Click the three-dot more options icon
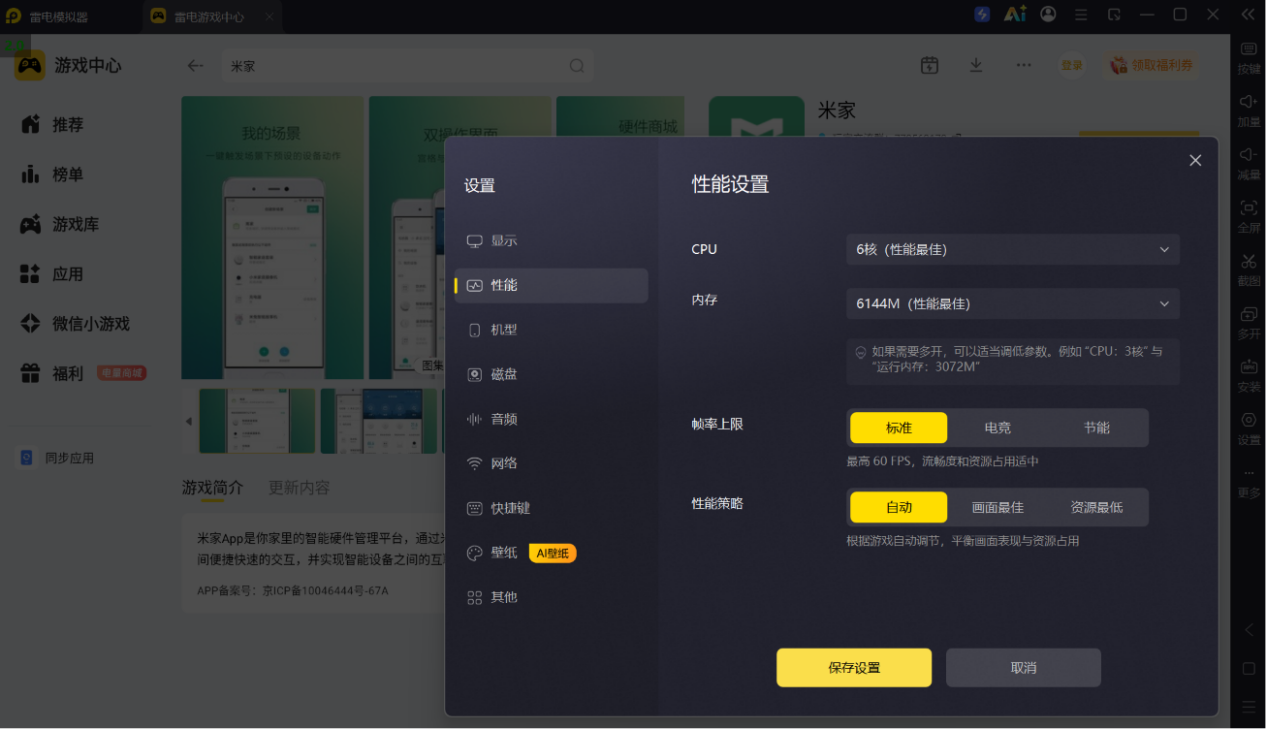 (1023, 65)
